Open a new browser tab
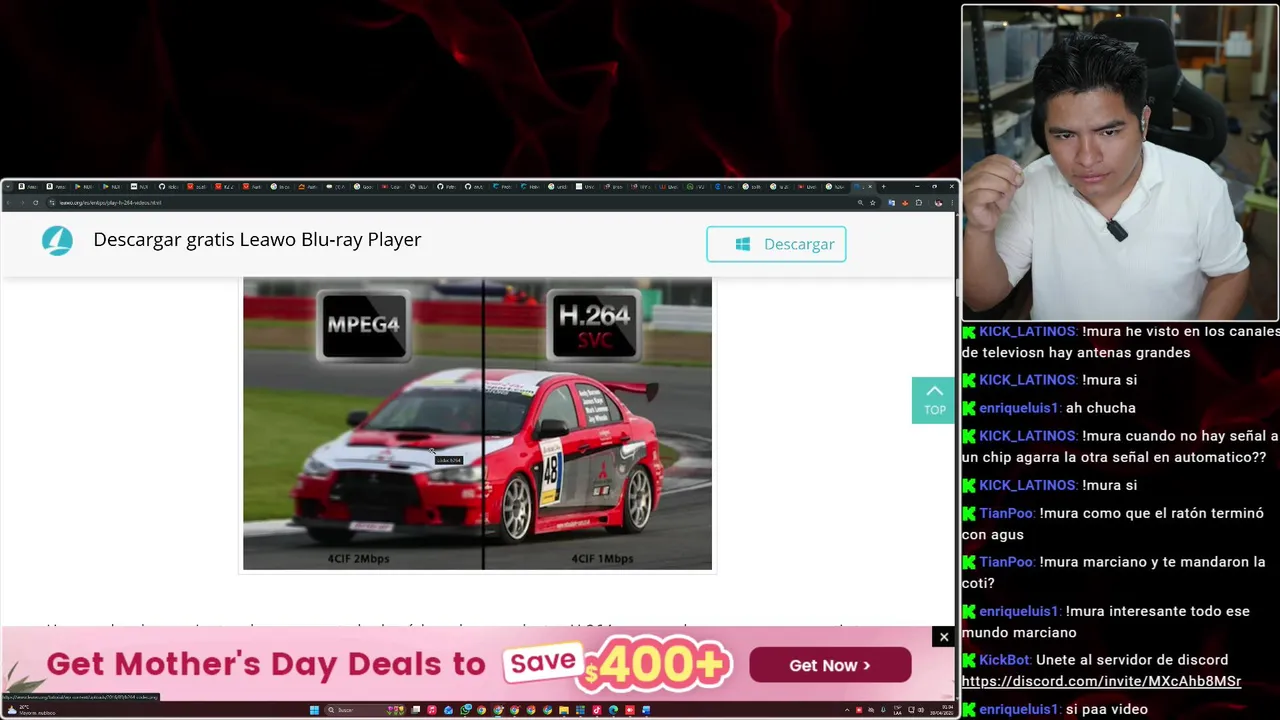This screenshot has width=1280, height=720. click(x=884, y=186)
